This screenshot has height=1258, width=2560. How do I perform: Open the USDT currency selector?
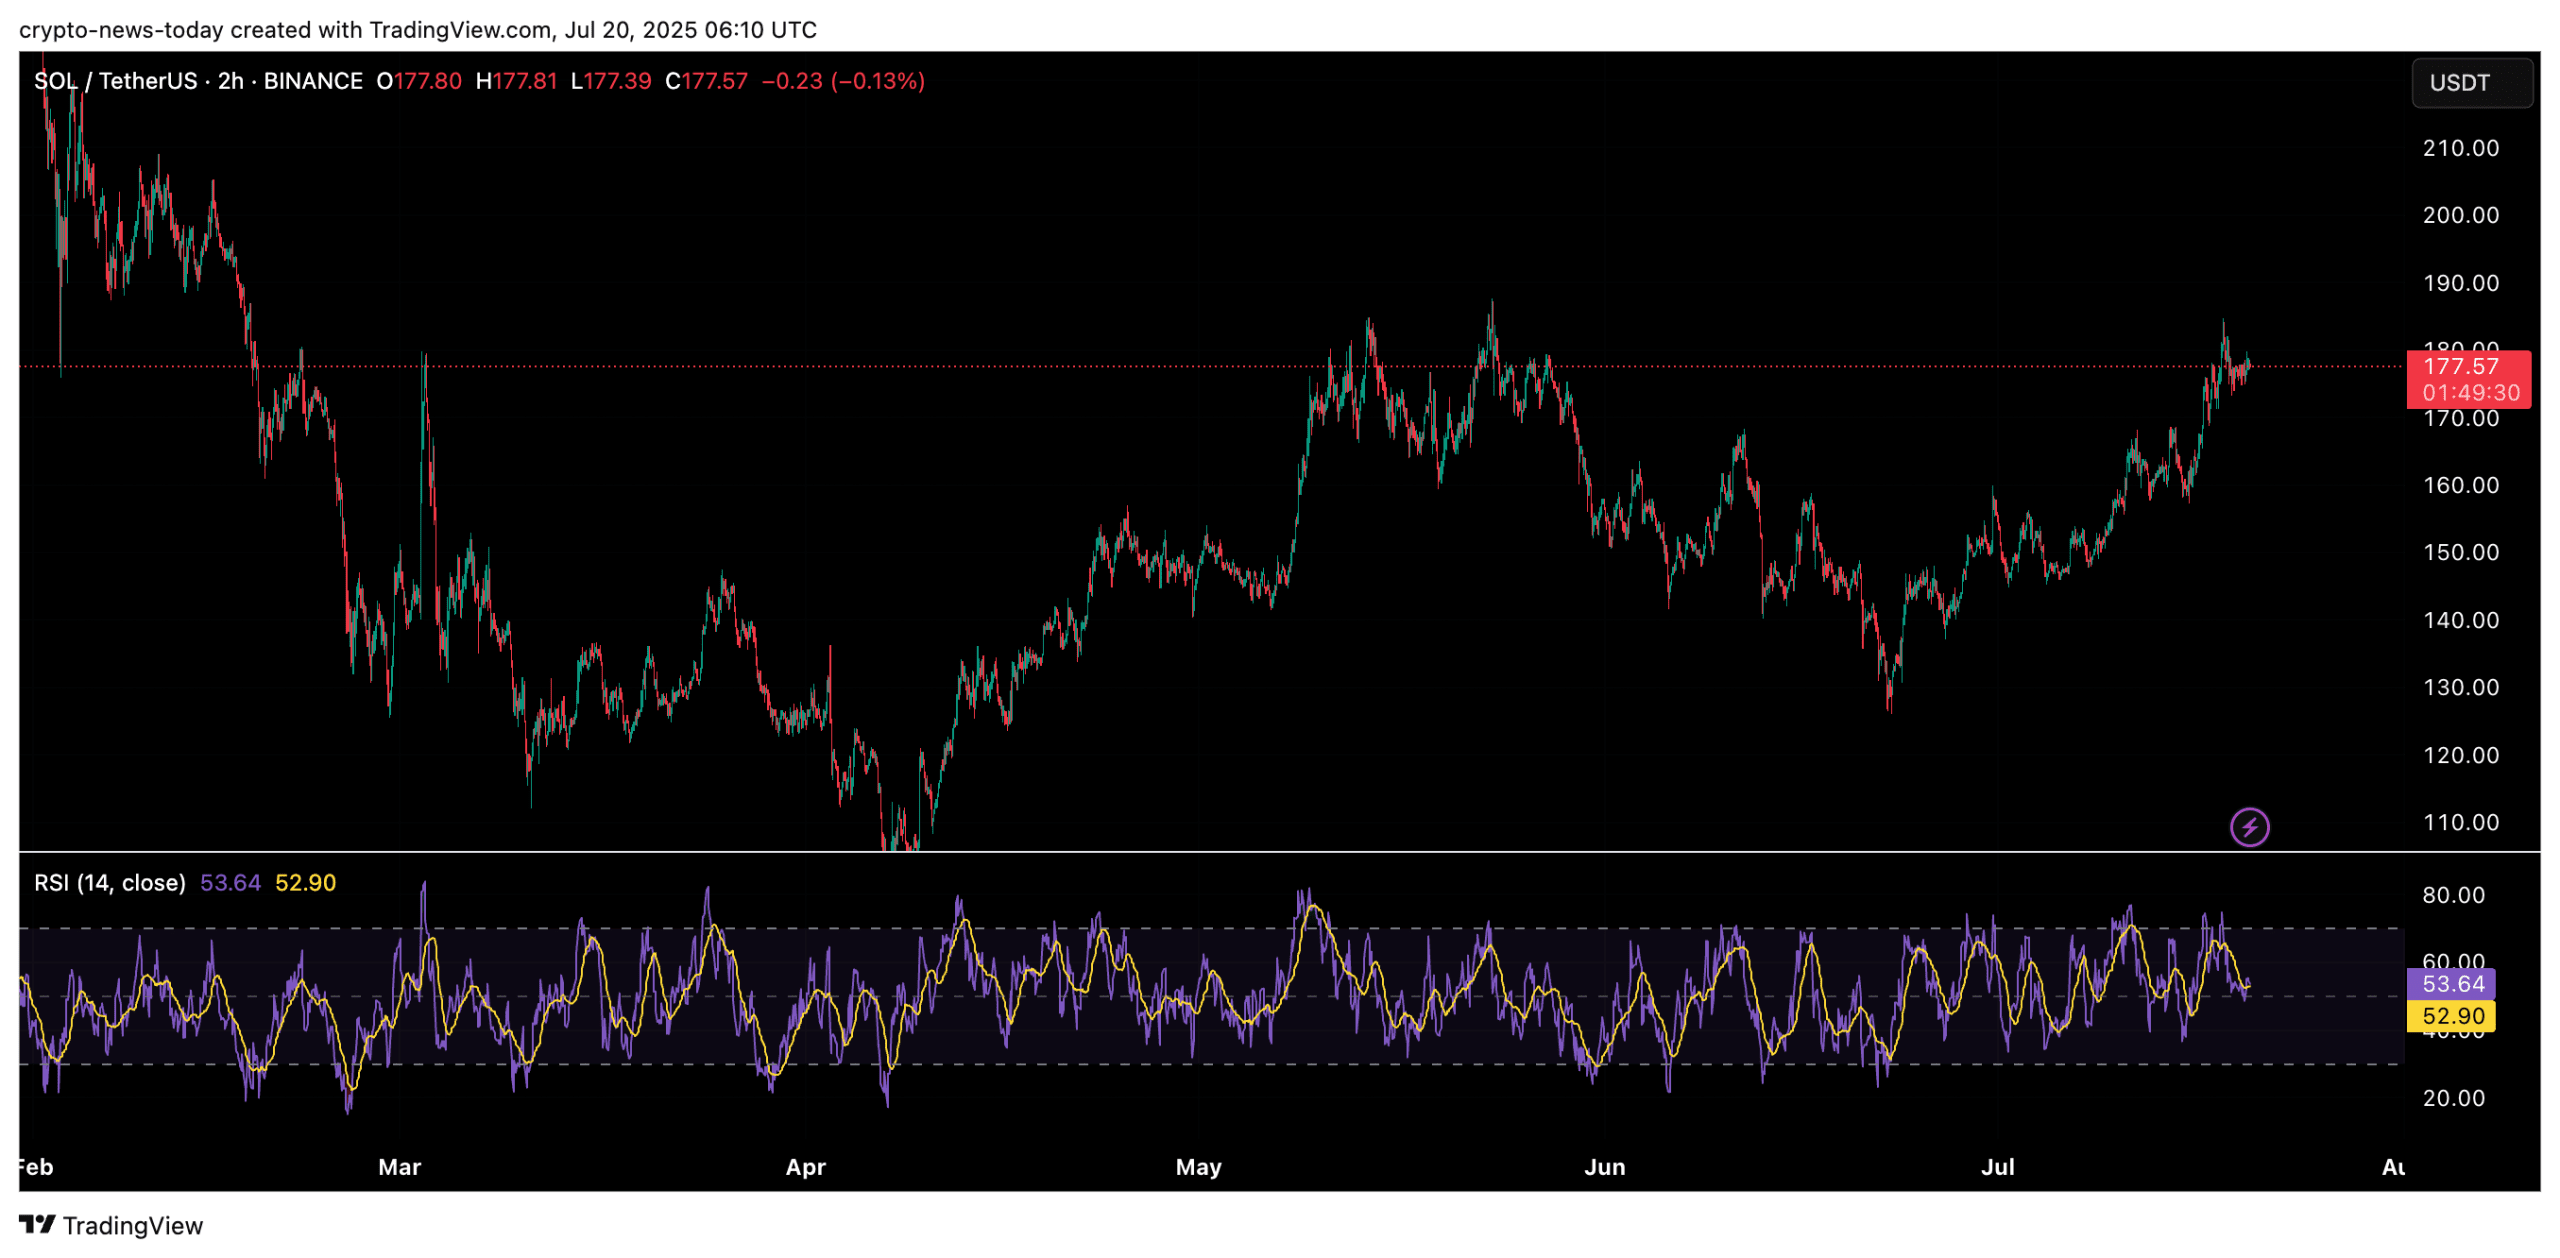pos(2470,83)
